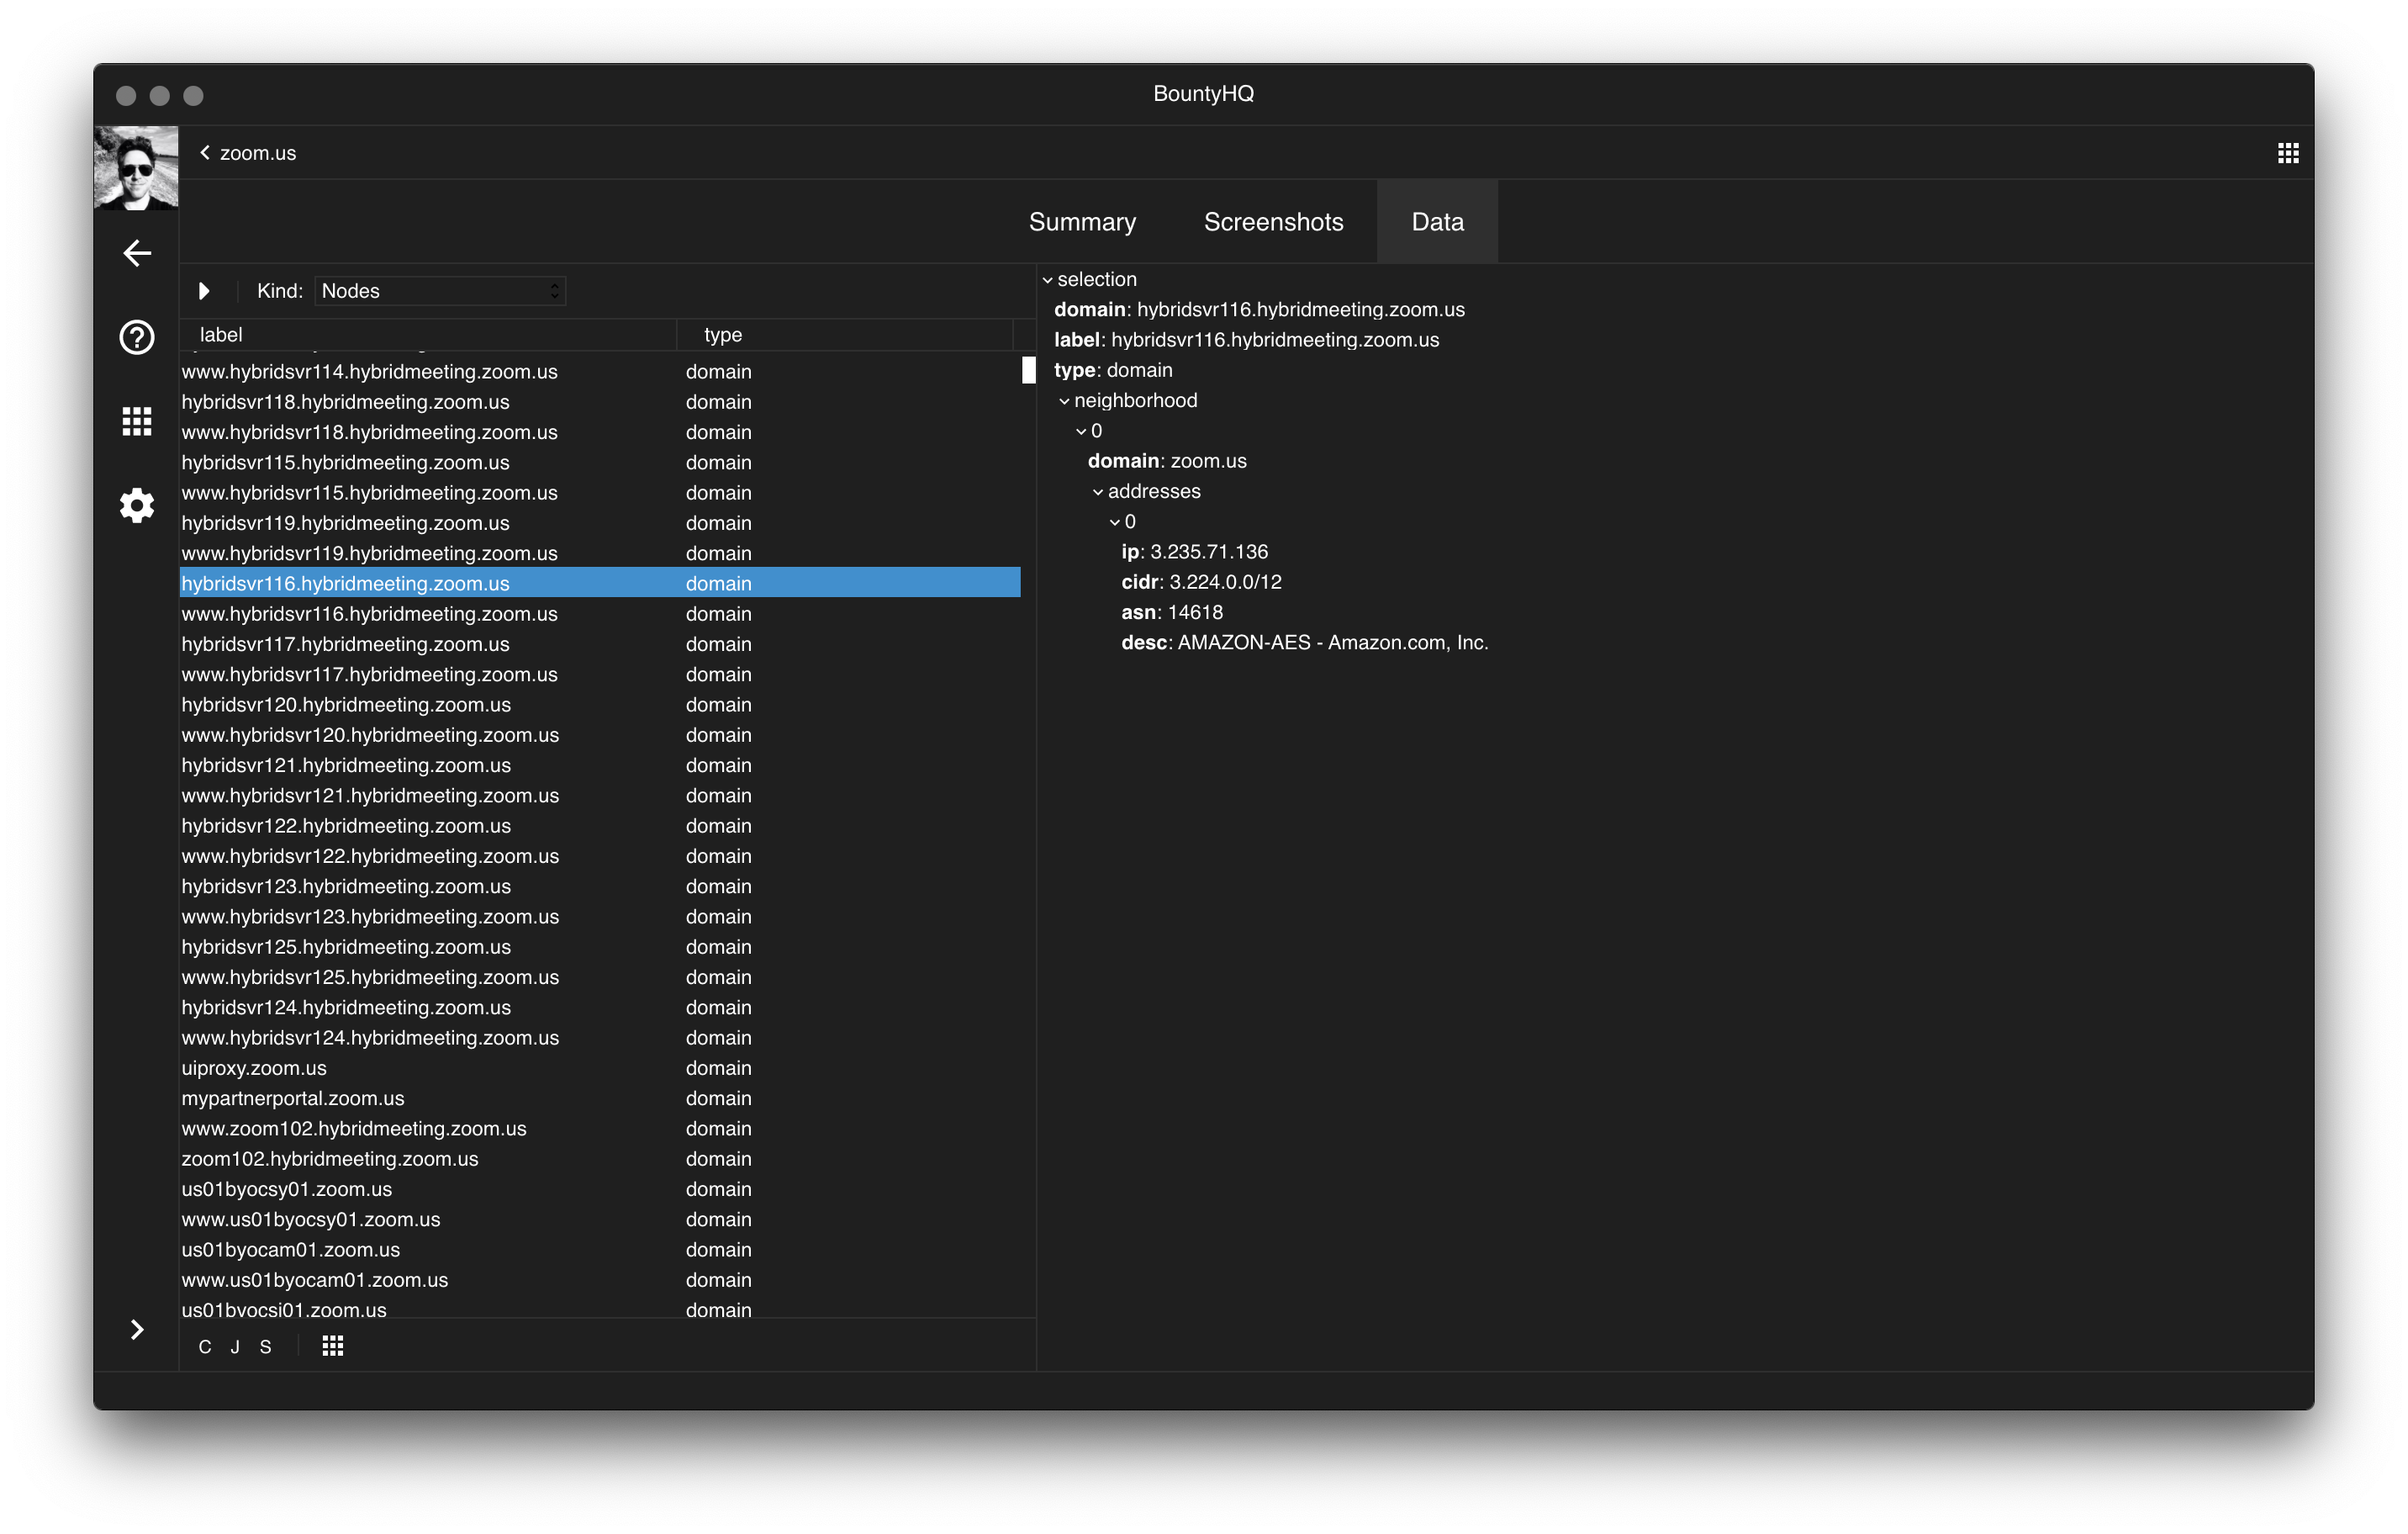Image resolution: width=2408 pixels, height=1534 pixels.
Task: Open the Kind Nodes dropdown
Action: (440, 291)
